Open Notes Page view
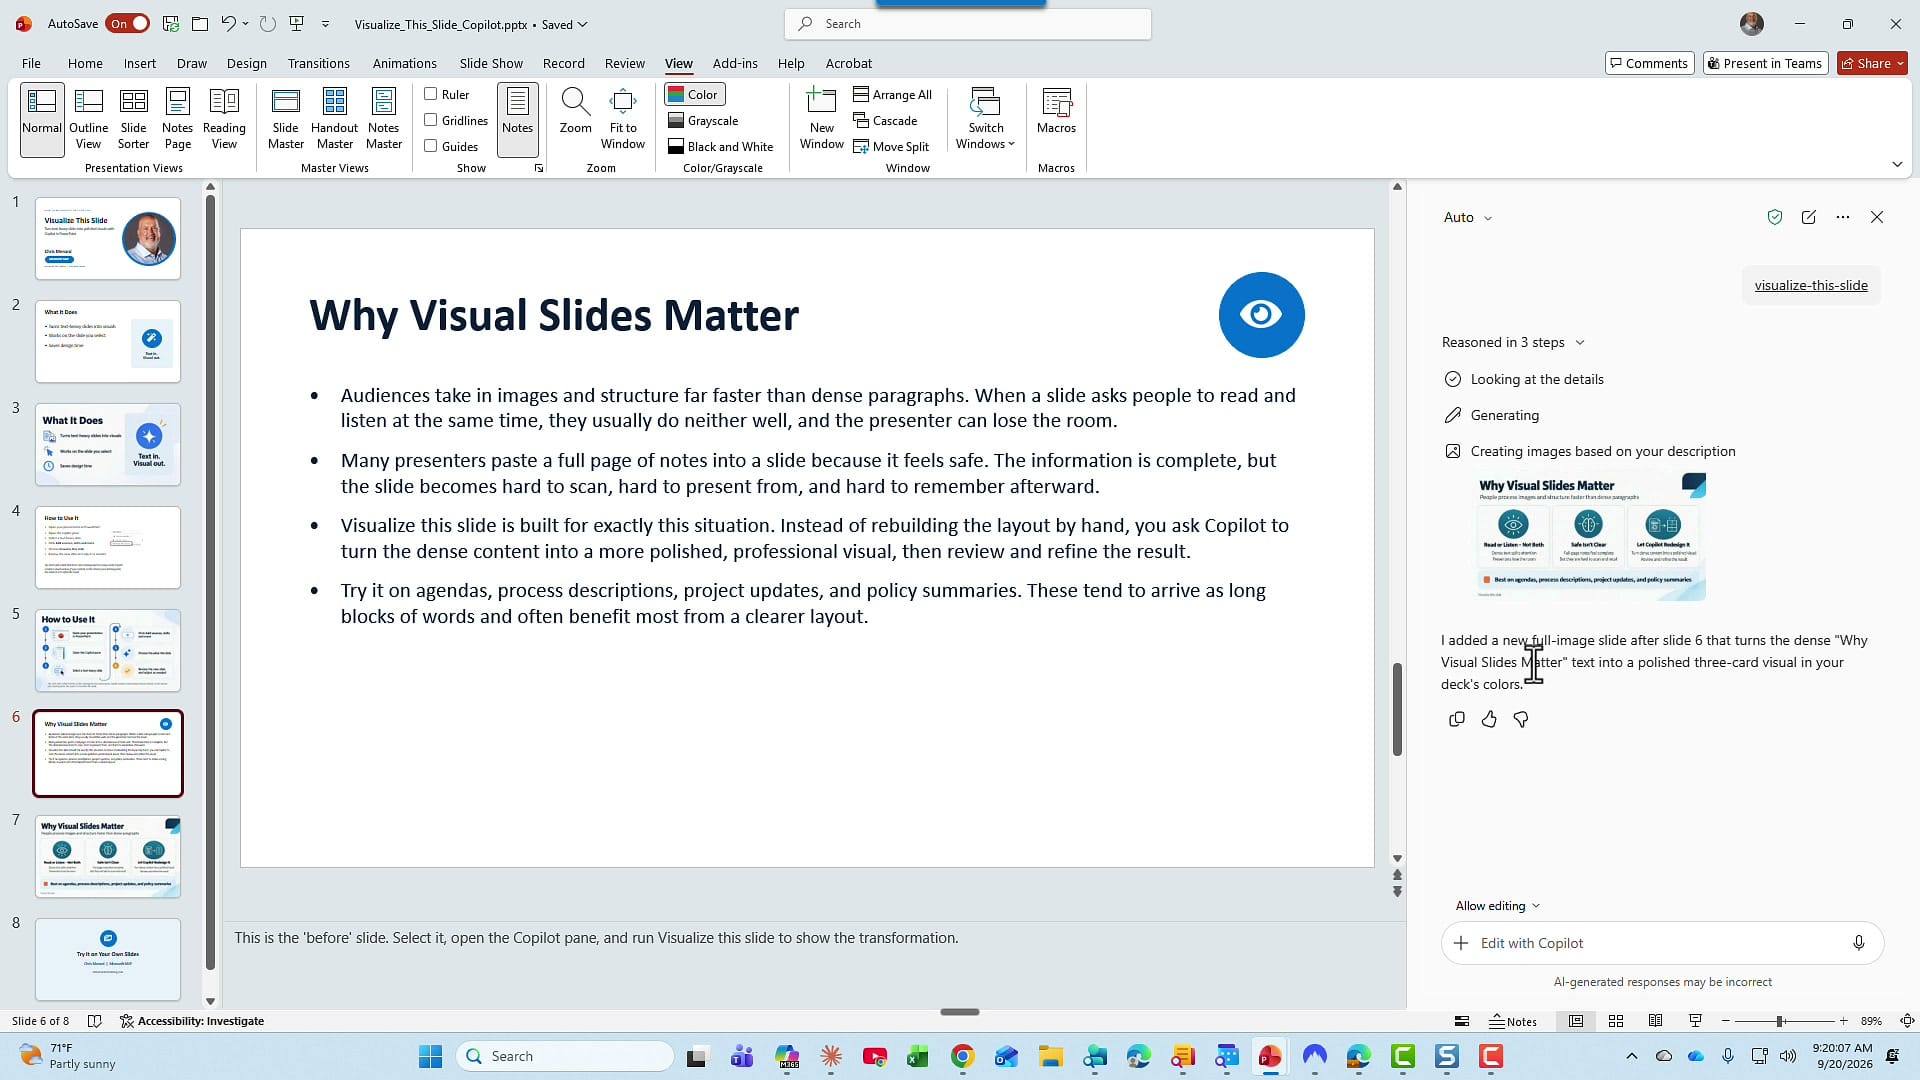This screenshot has height=1080, width=1920. pos(177,119)
